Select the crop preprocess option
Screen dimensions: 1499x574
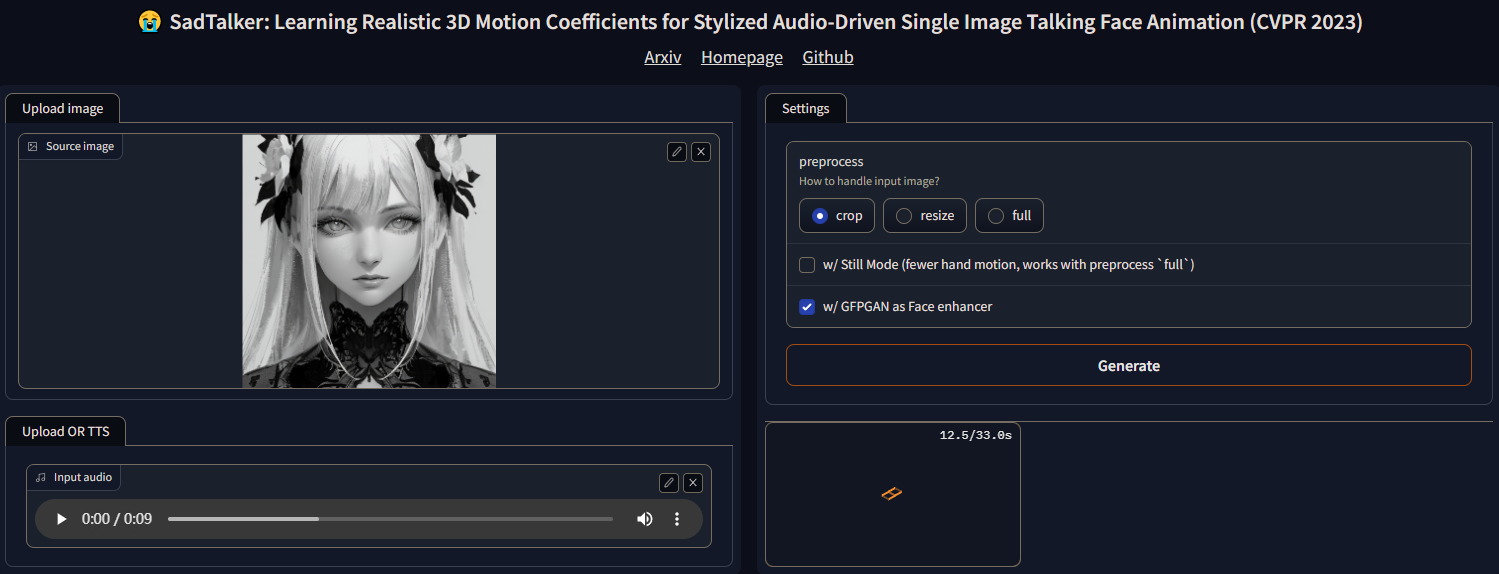tap(837, 215)
